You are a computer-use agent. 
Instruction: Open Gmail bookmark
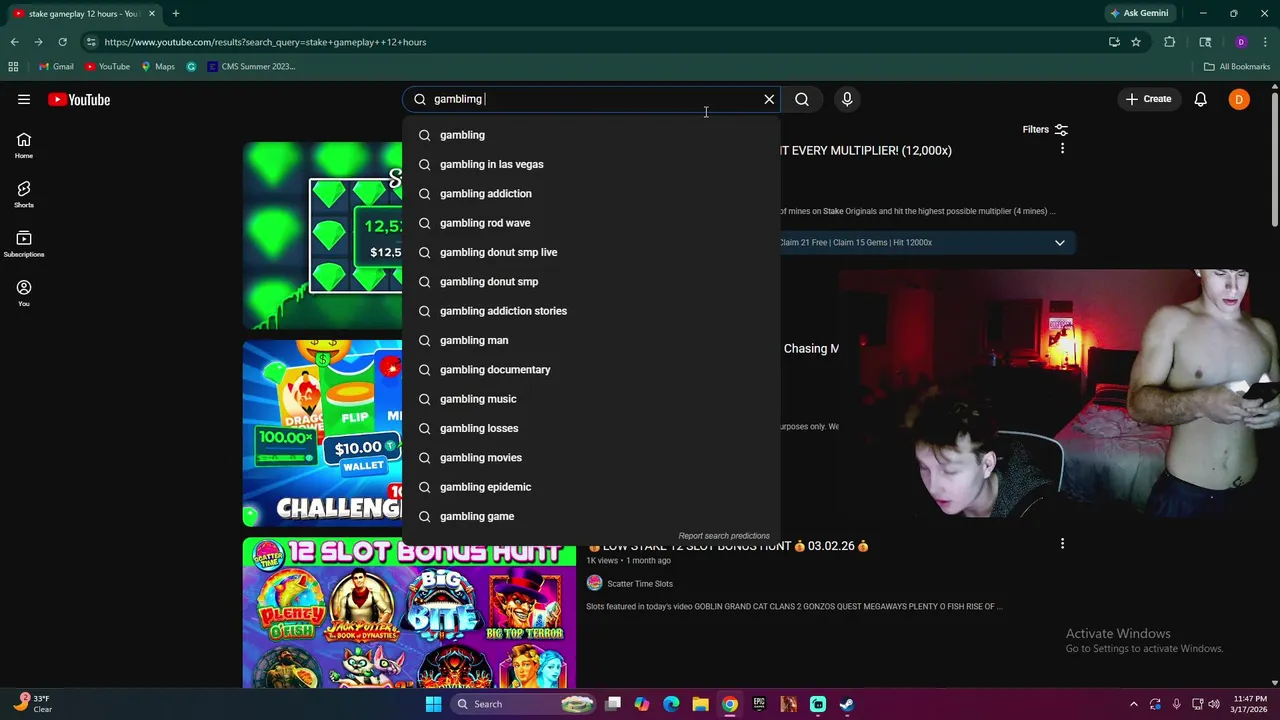pyautogui.click(x=56, y=66)
